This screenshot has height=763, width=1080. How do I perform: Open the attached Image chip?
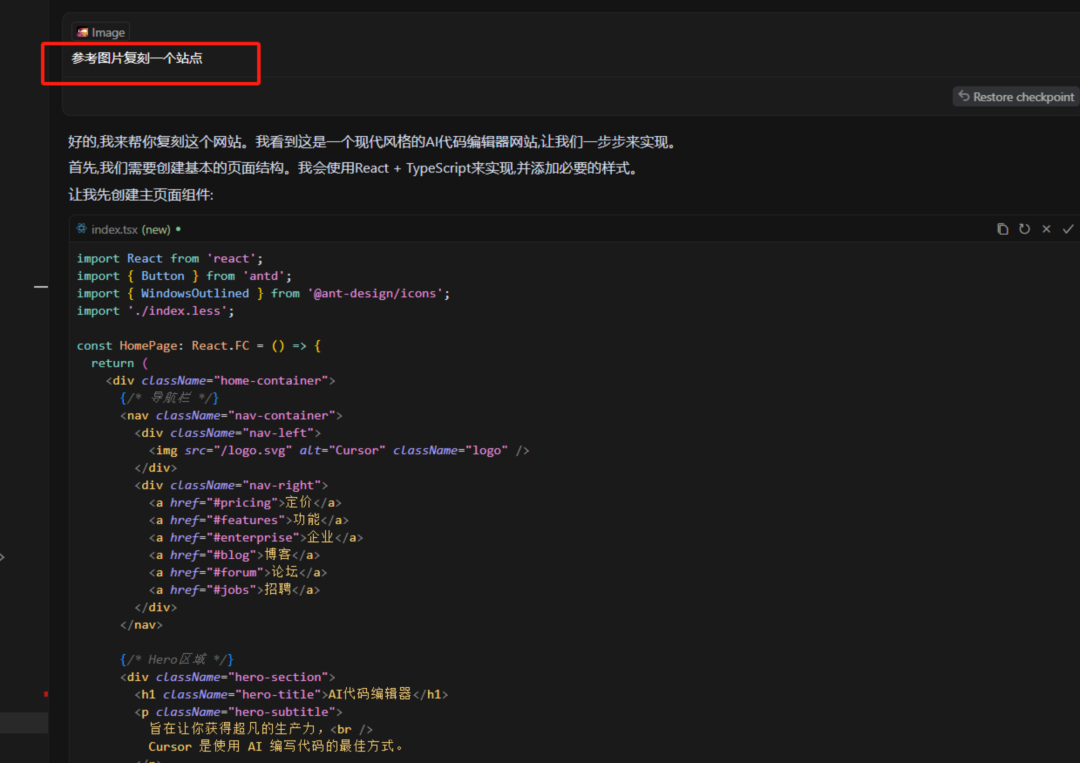[100, 32]
